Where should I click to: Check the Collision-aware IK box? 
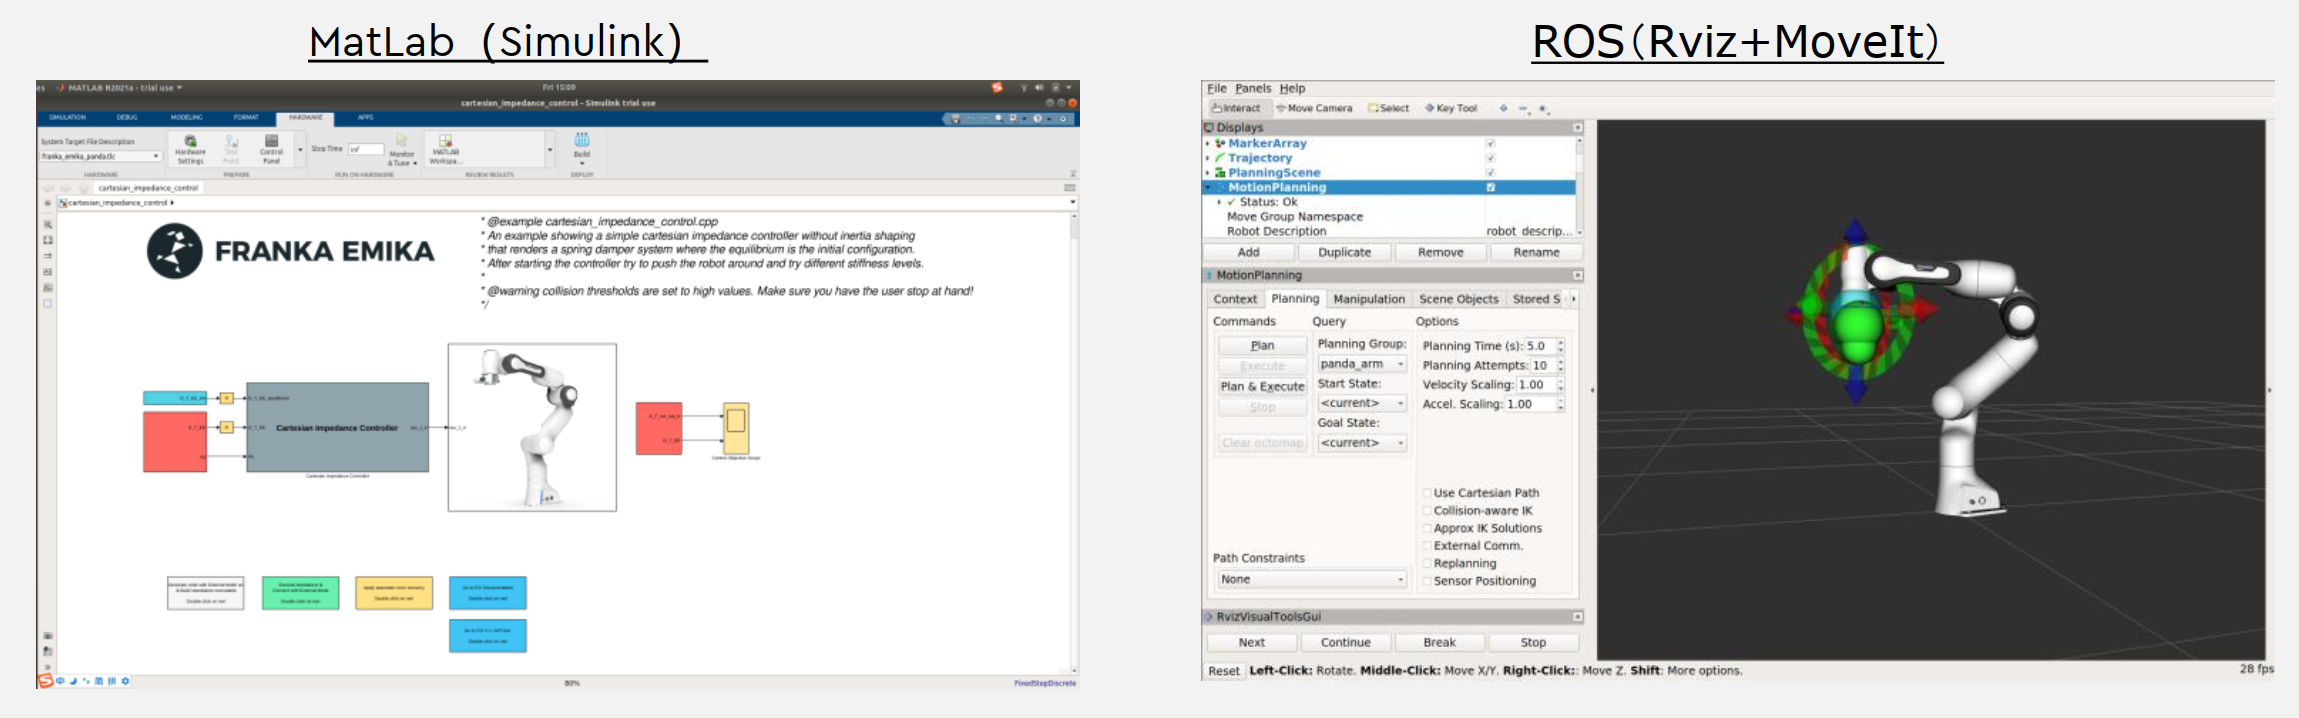click(1427, 511)
